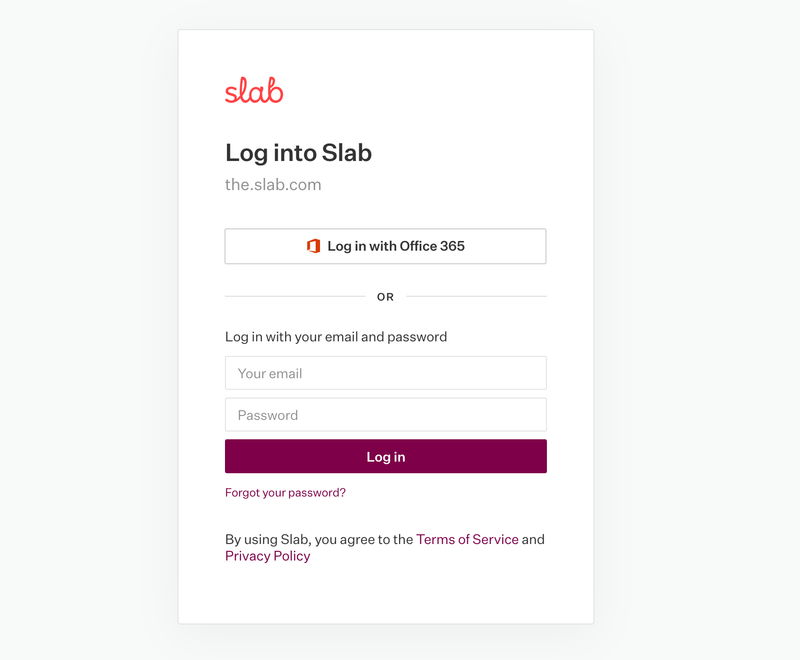Focus the Your email field
This screenshot has width=800, height=660.
click(x=385, y=373)
